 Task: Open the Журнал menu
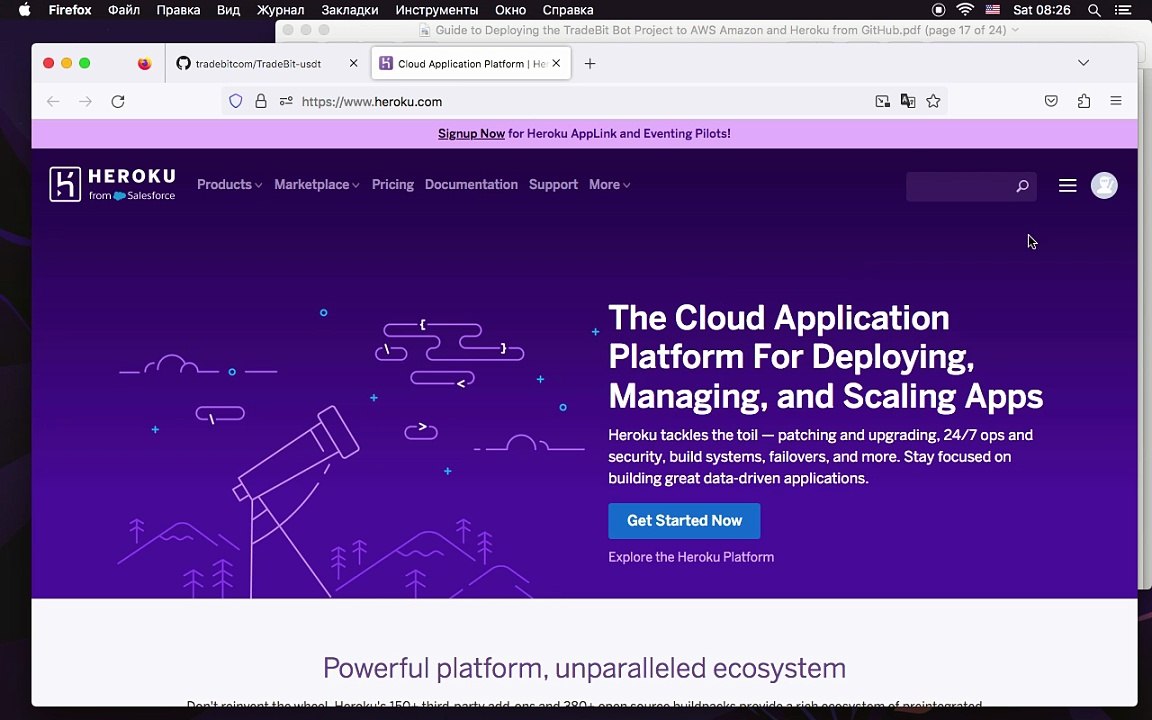click(x=280, y=10)
